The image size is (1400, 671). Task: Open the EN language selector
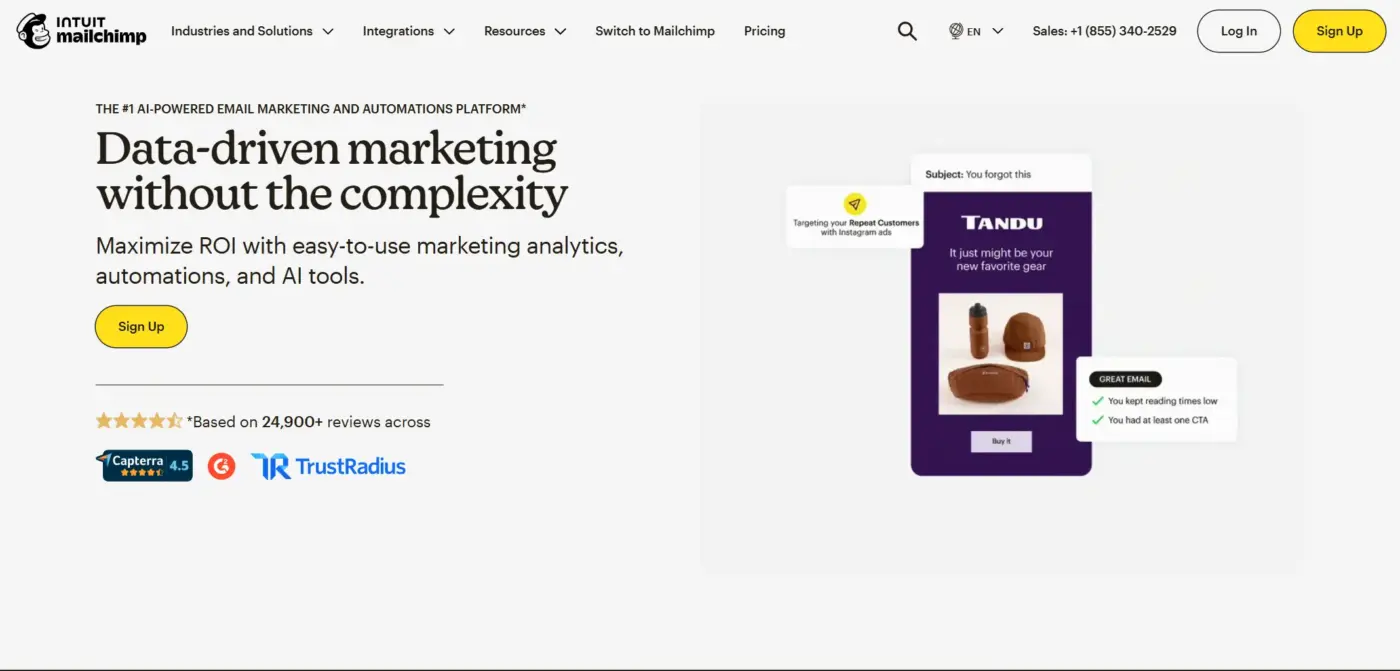click(x=976, y=31)
